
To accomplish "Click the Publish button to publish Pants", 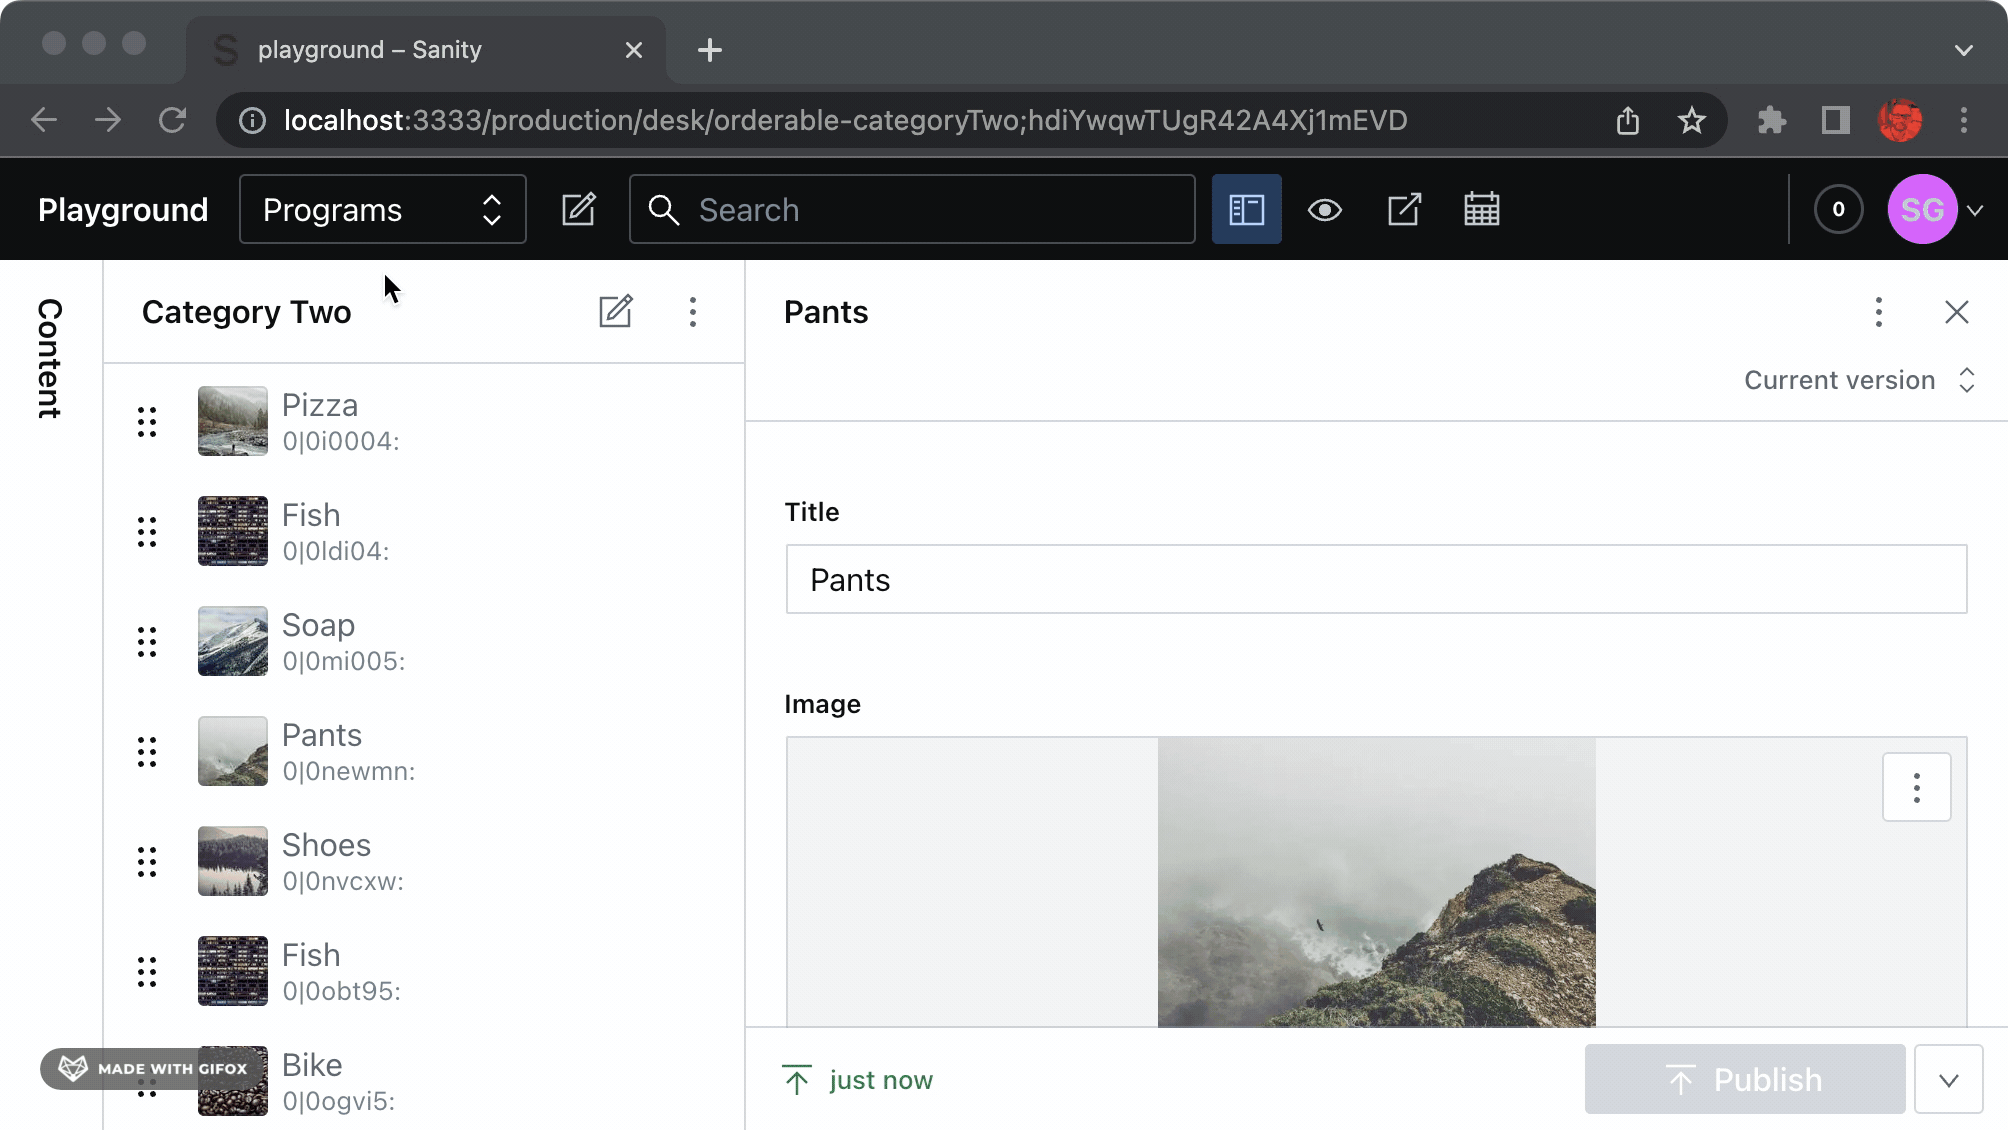I will pos(1743,1079).
